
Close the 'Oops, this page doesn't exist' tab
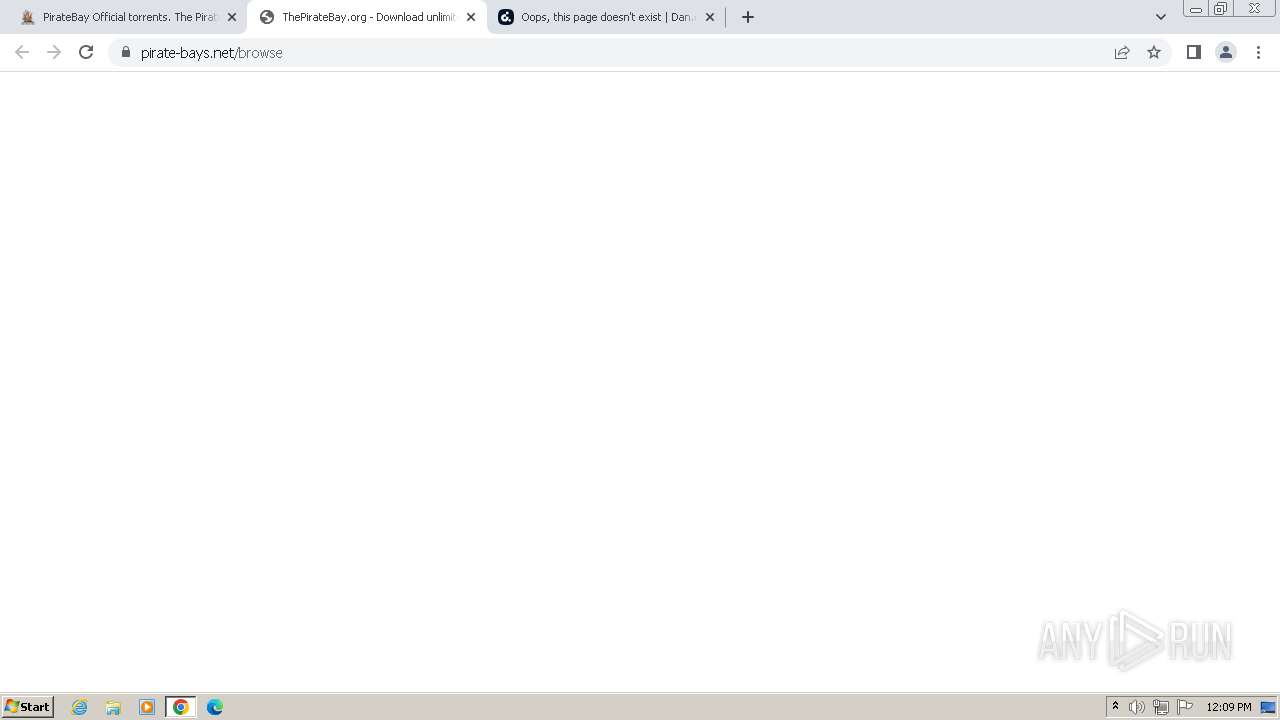coord(710,17)
